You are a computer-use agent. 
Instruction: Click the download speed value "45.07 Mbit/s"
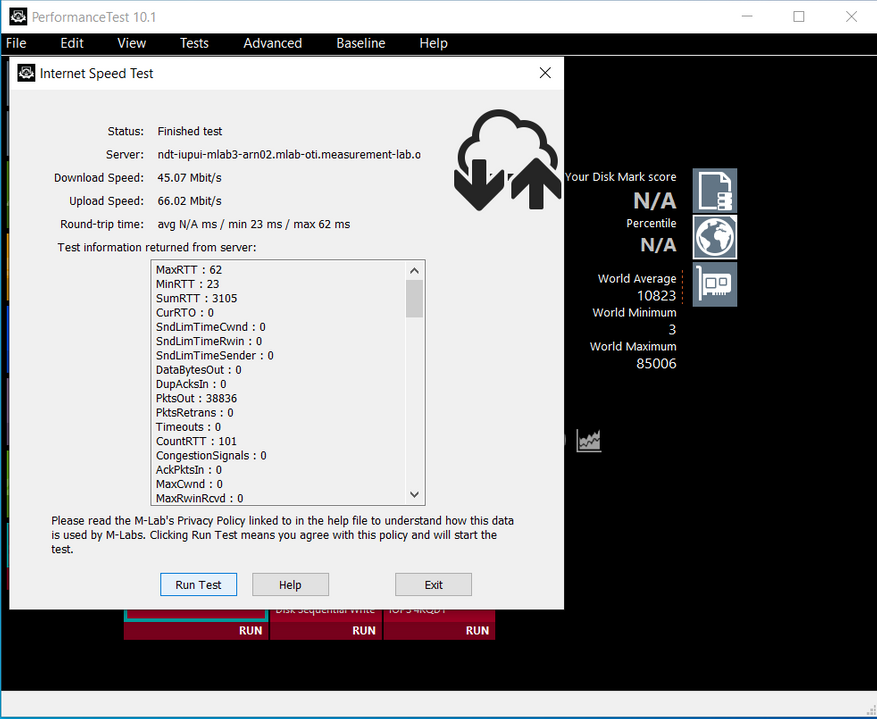(190, 178)
